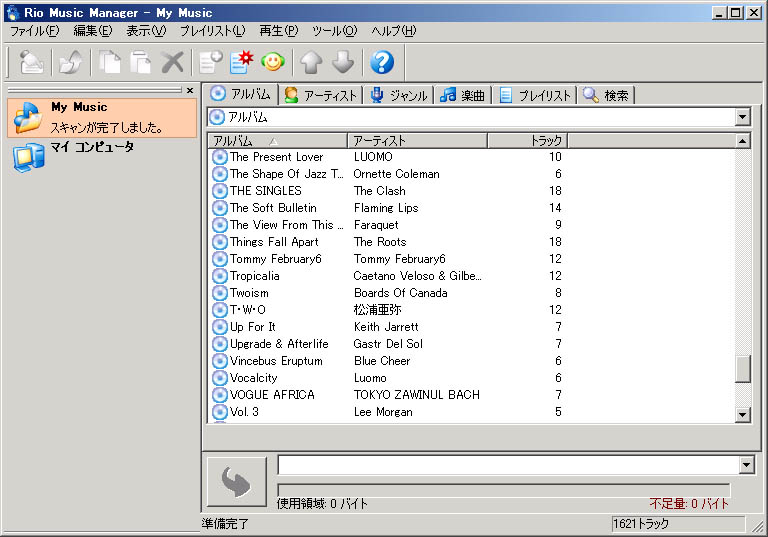The width and height of the screenshot is (768, 537).
Task: Open help with the blue question mark icon
Action: coord(382,62)
